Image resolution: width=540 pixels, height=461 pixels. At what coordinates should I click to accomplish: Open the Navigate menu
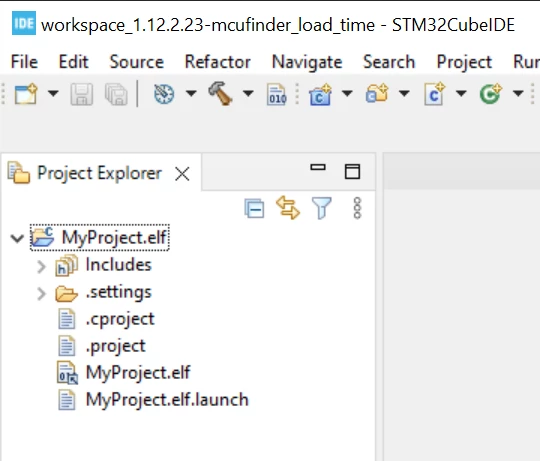307,63
